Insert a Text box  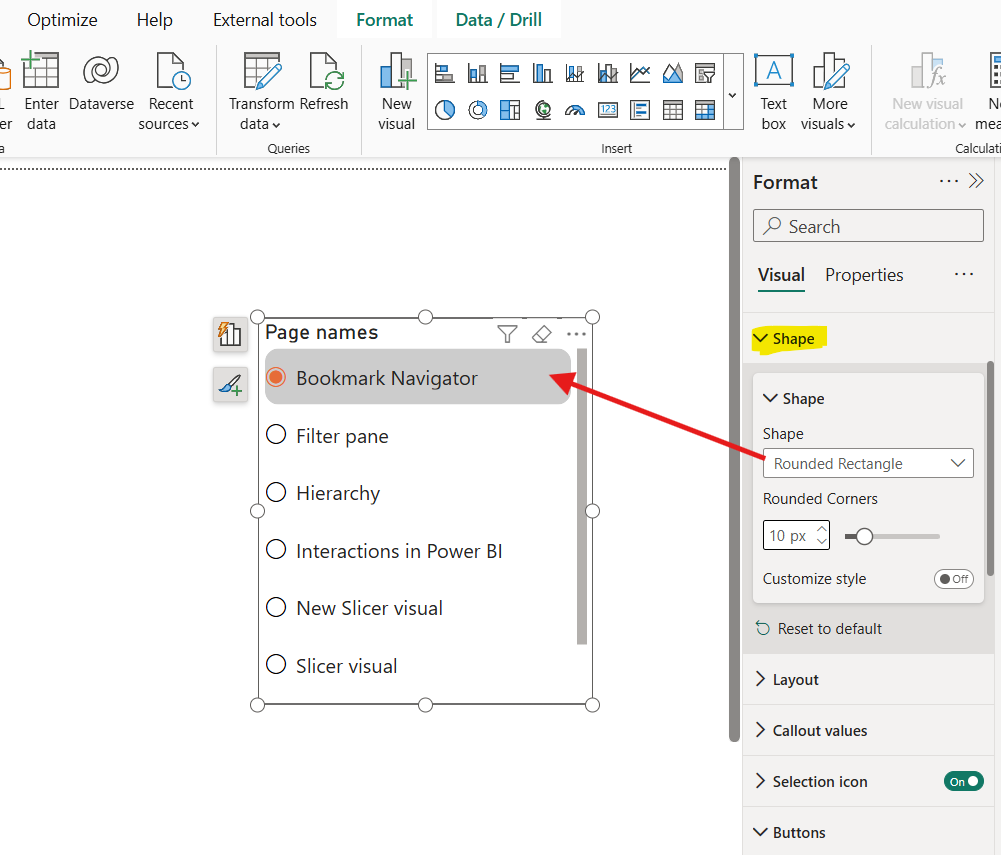click(x=772, y=90)
